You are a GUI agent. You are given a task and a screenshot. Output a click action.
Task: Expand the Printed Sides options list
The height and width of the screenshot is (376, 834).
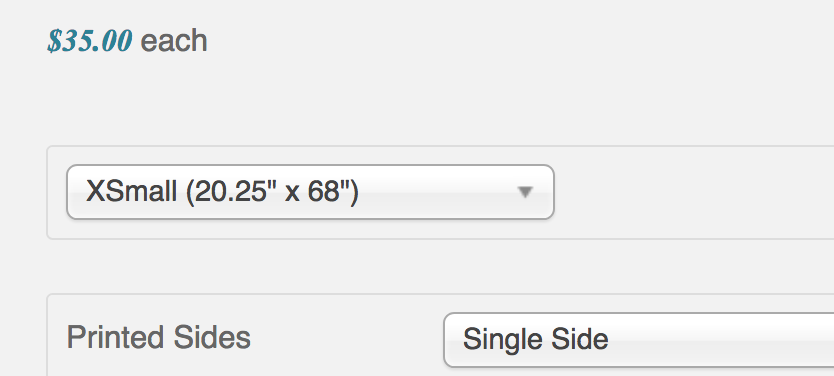[638, 339]
